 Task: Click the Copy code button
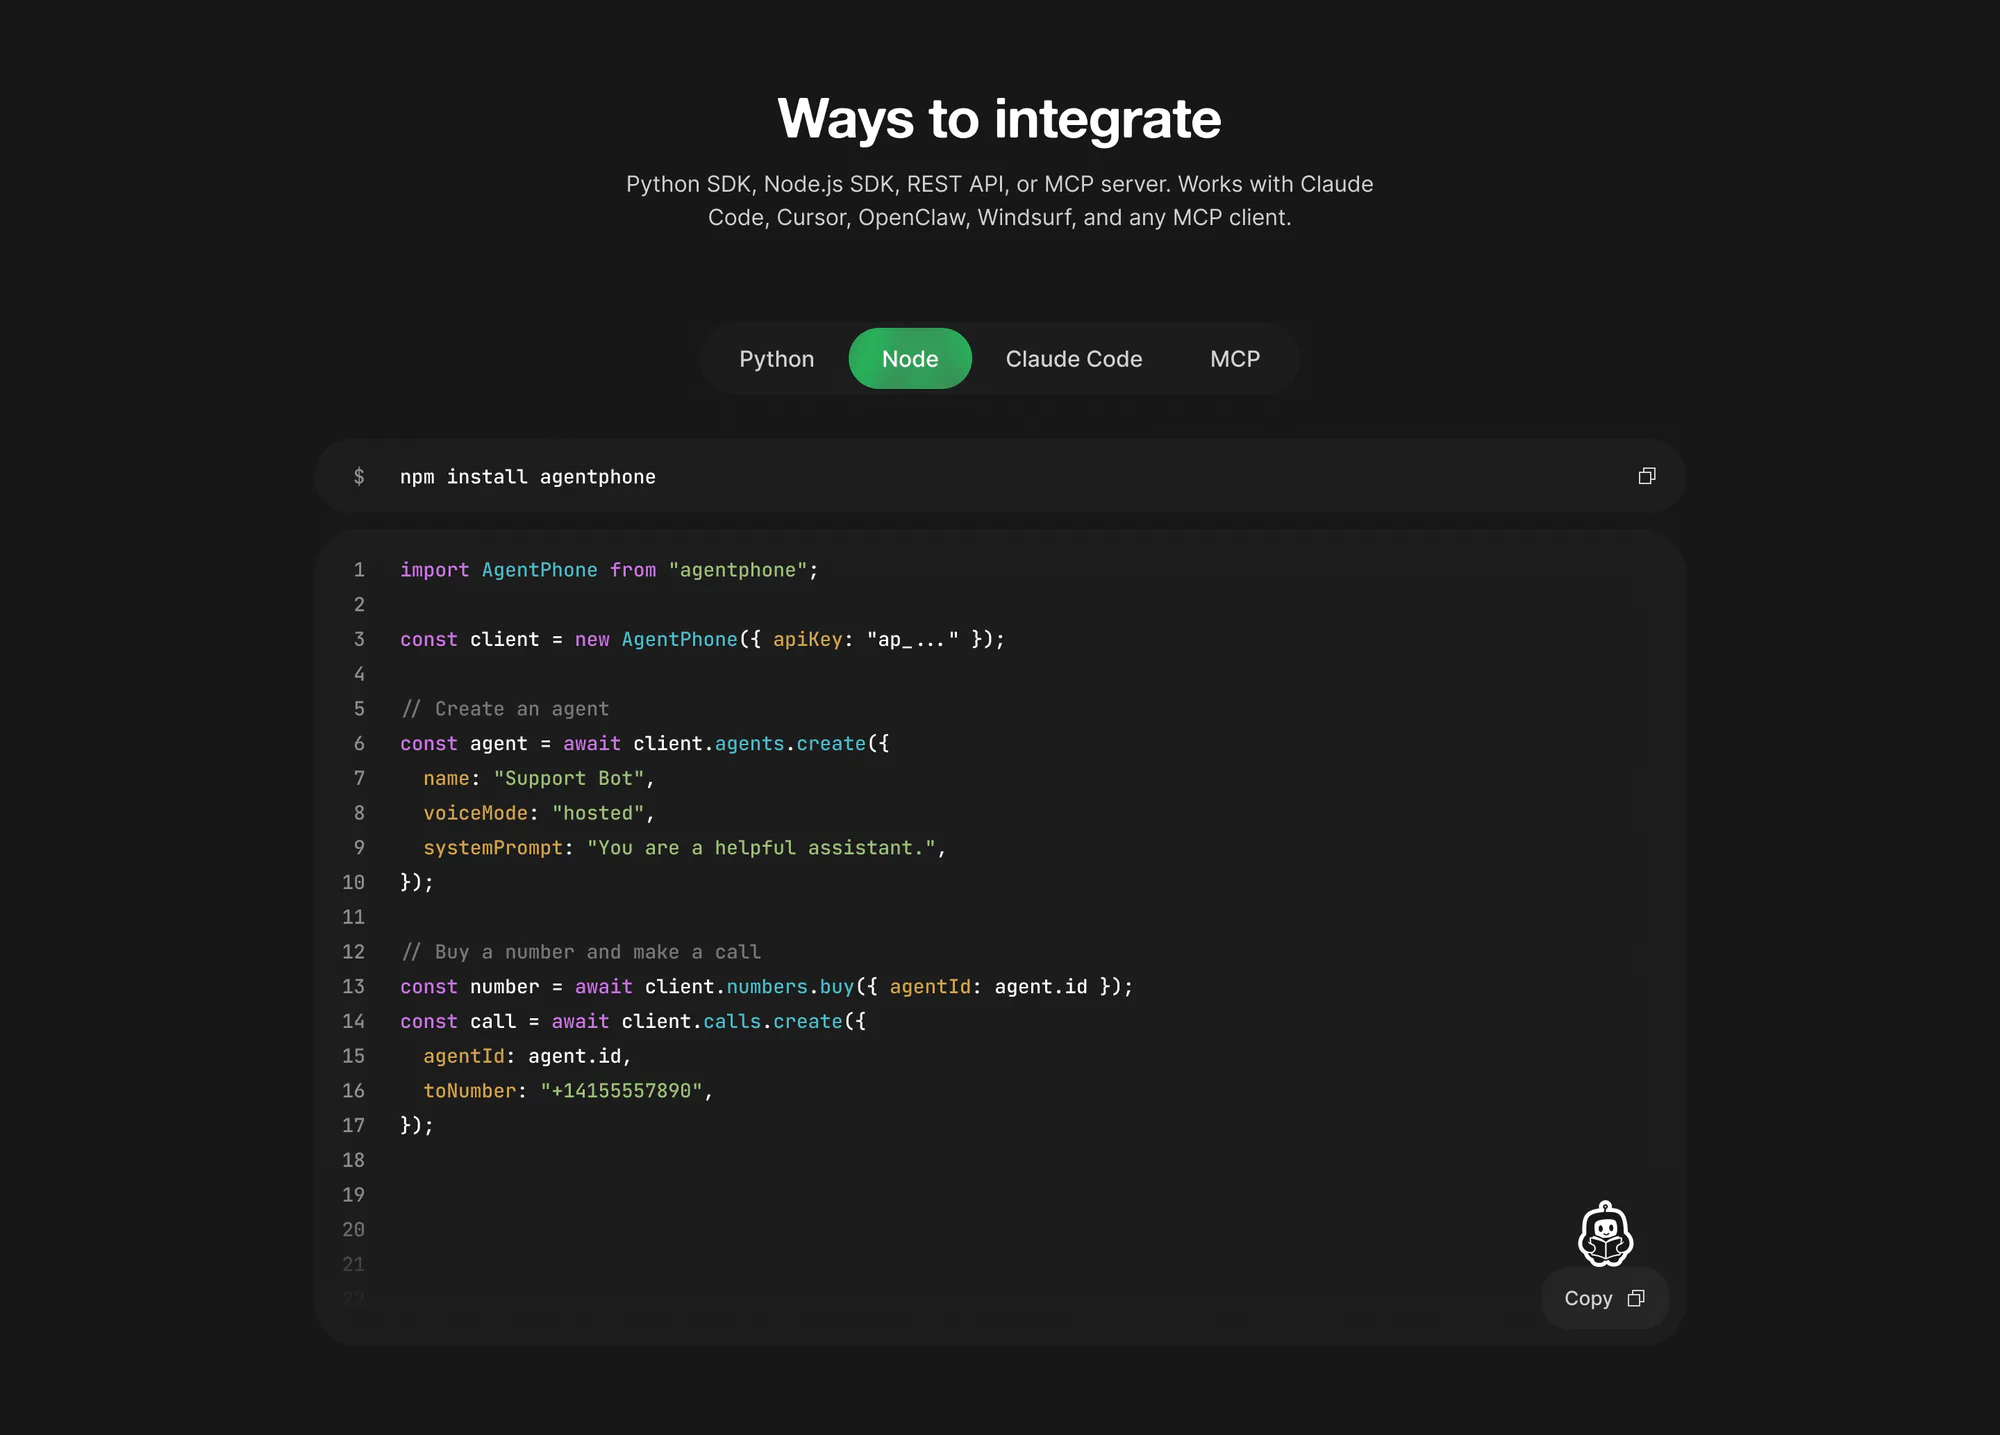click(x=1604, y=1298)
